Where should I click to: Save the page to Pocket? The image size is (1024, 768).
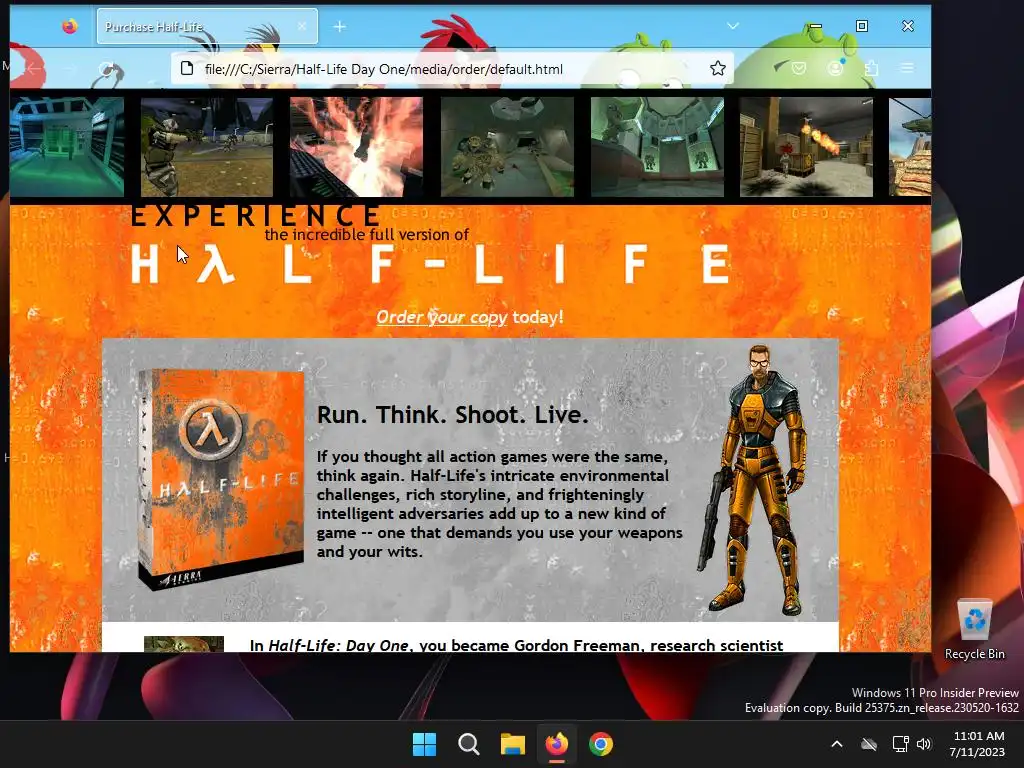[799, 68]
